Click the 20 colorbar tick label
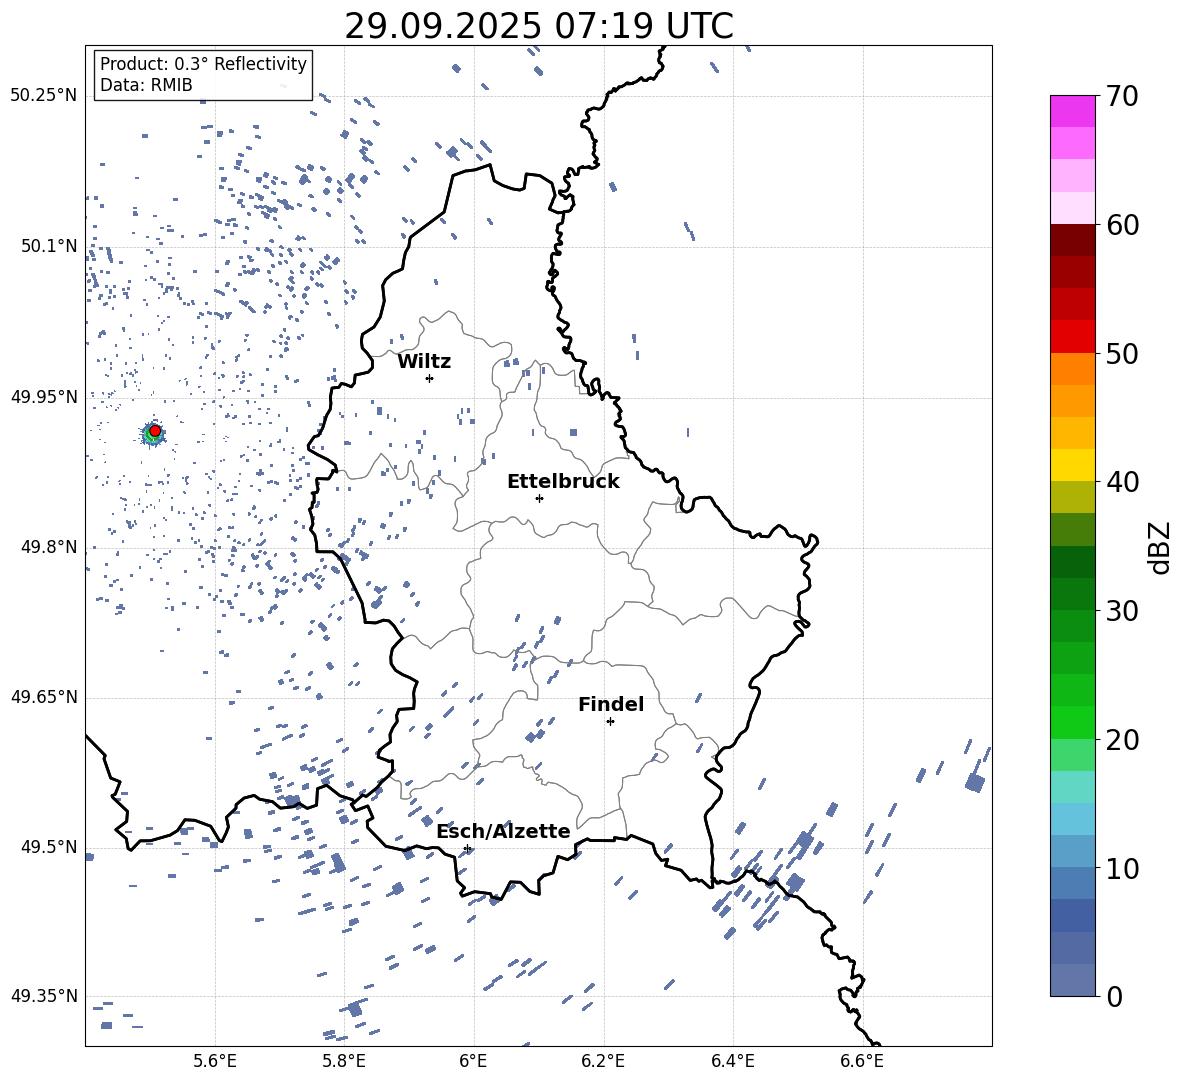The image size is (1184, 1081). point(1122,740)
